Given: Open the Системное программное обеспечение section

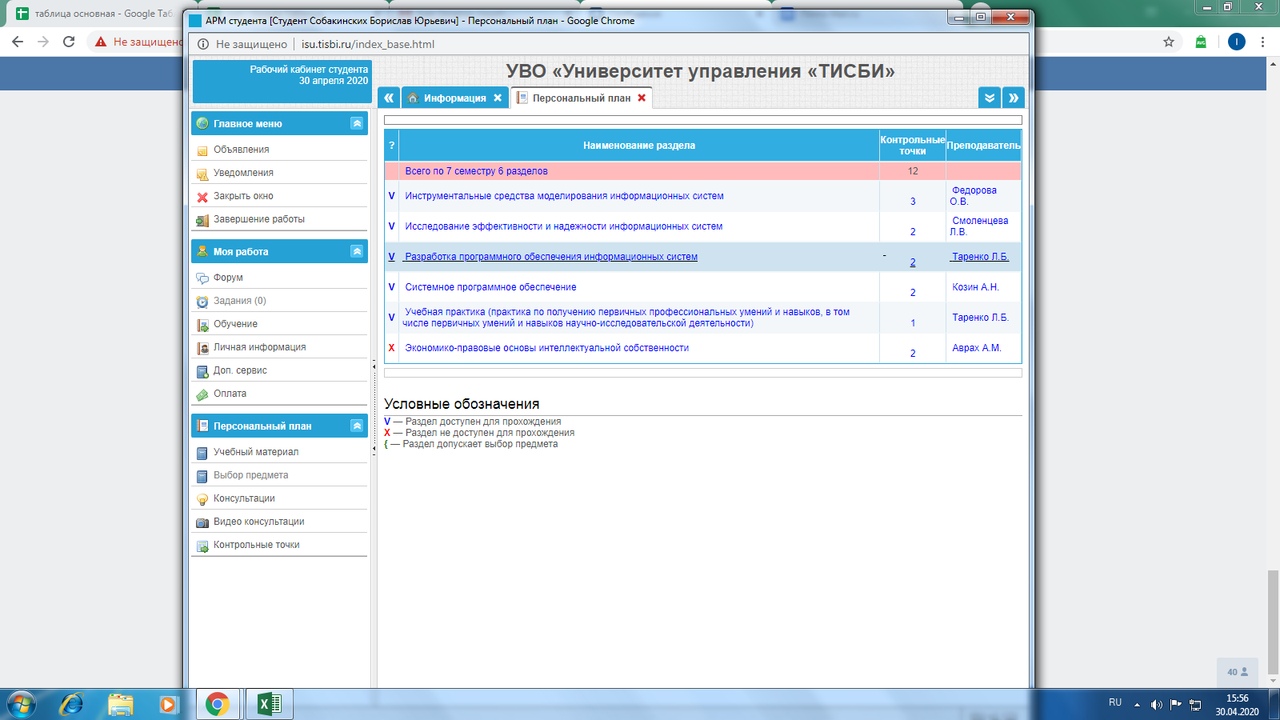Looking at the screenshot, I should coord(490,287).
